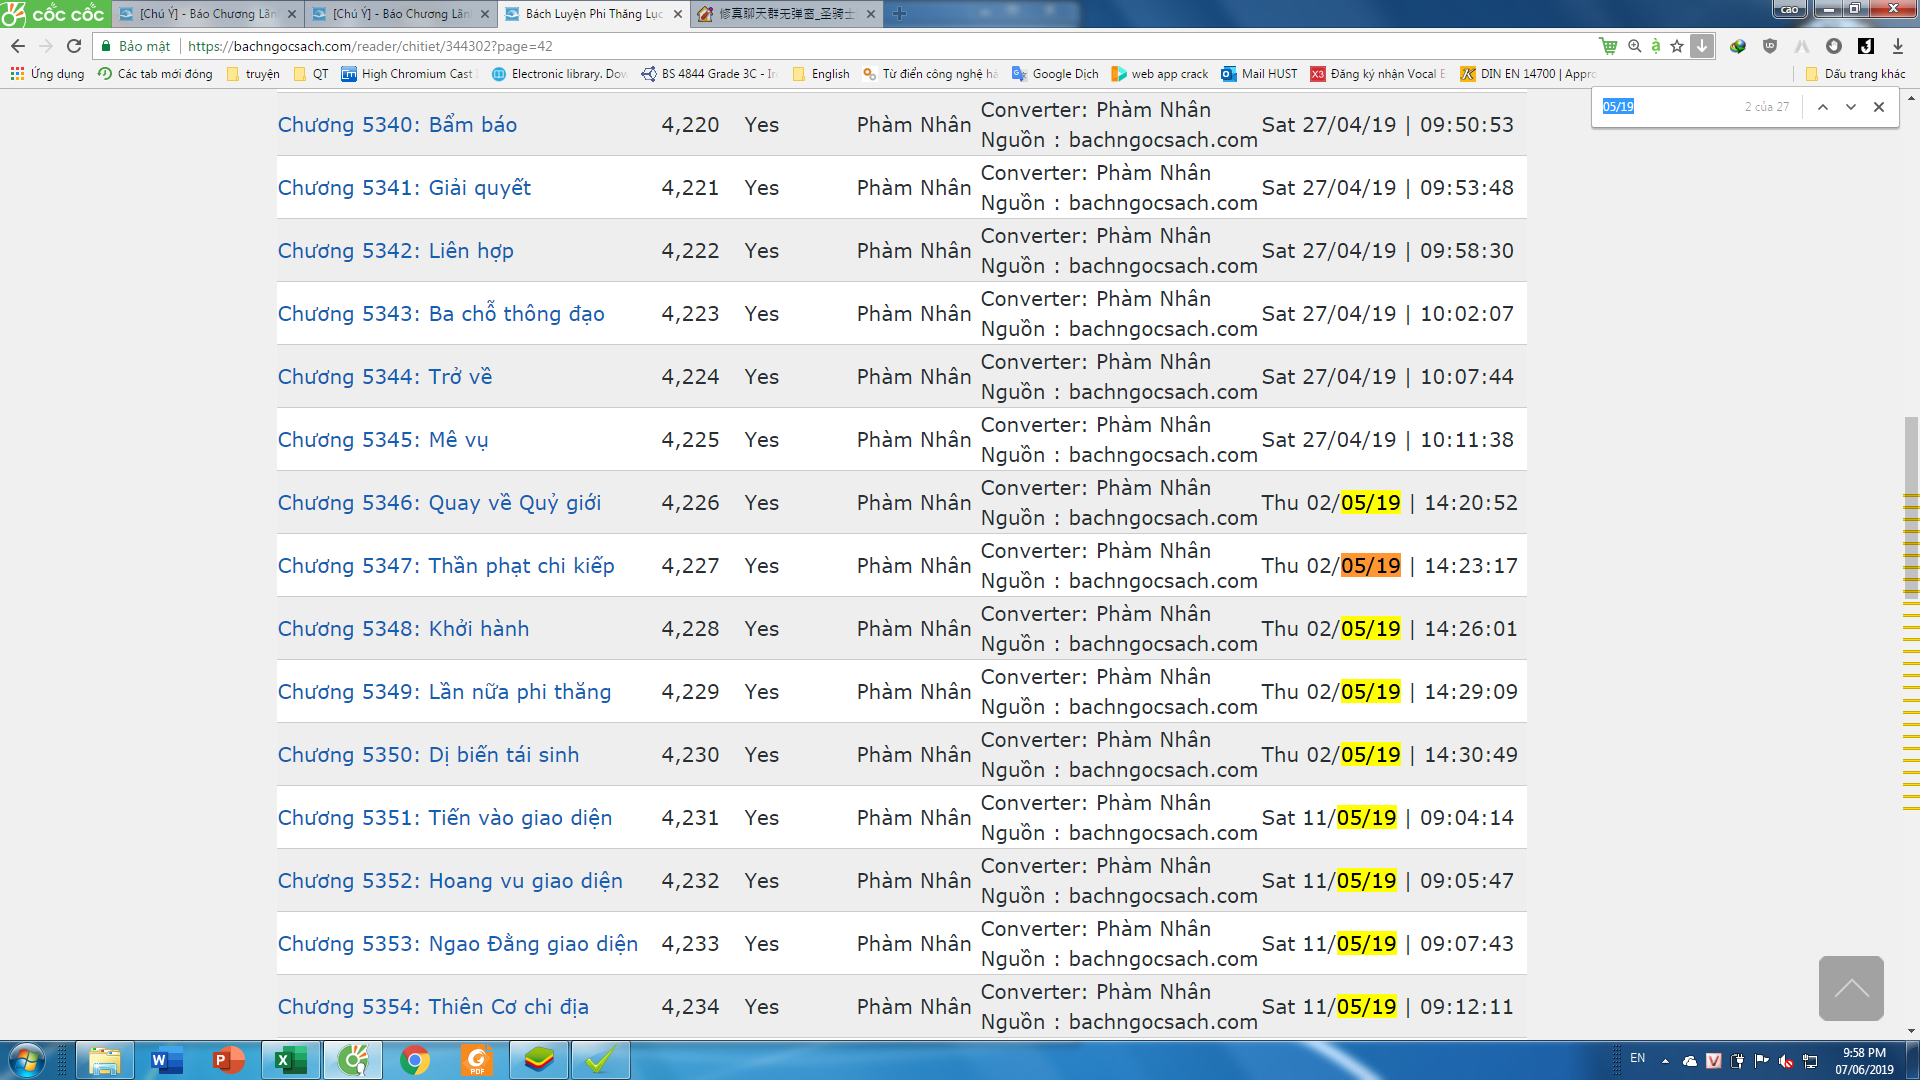Toggle Vietnamese typing mode à icon

(1656, 46)
